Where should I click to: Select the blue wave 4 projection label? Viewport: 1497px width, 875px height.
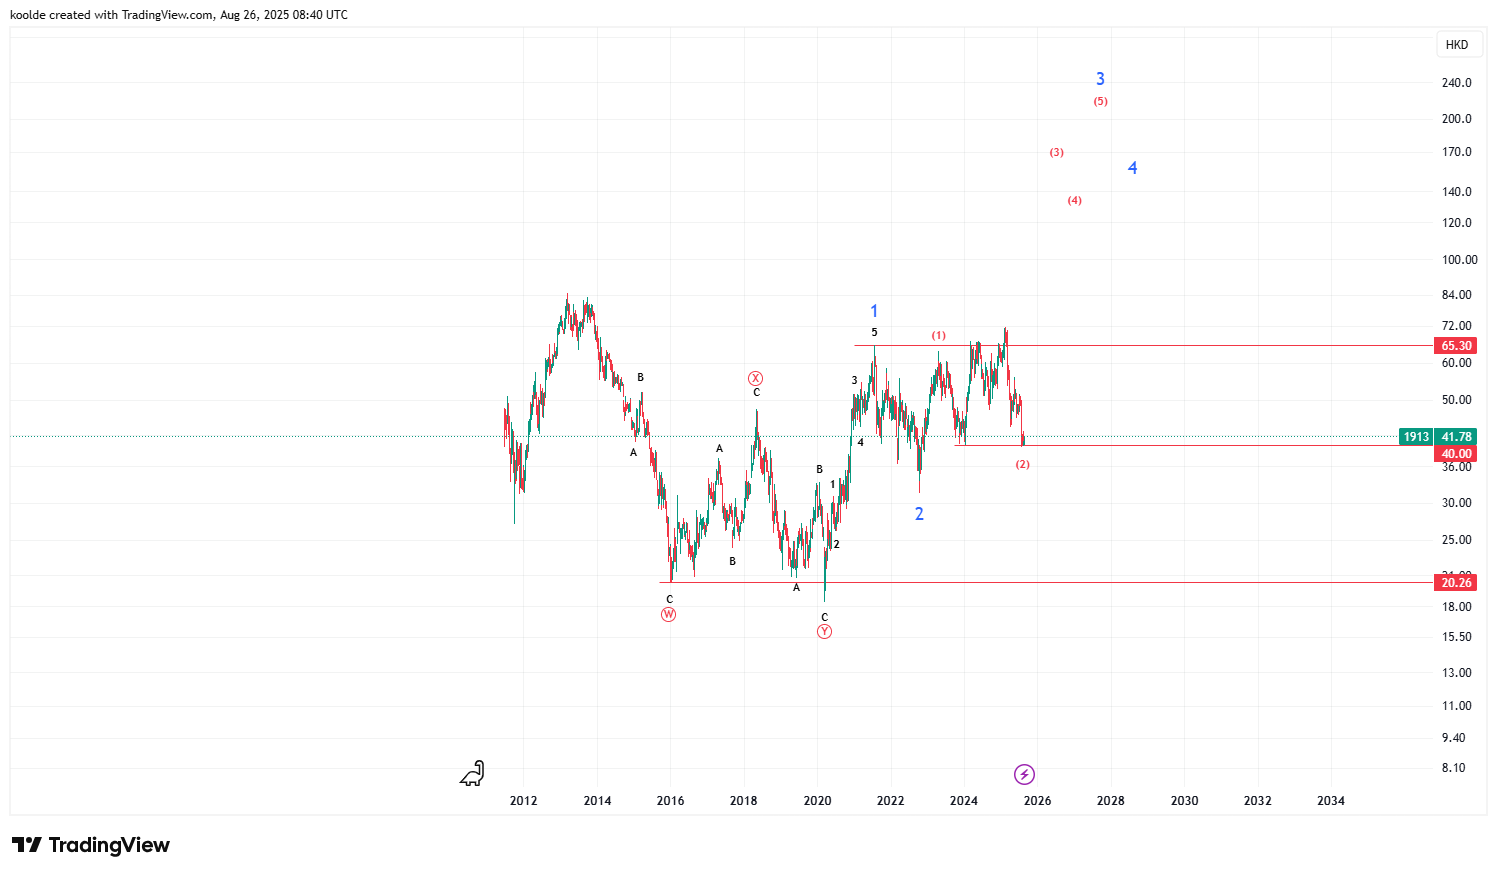point(1132,168)
